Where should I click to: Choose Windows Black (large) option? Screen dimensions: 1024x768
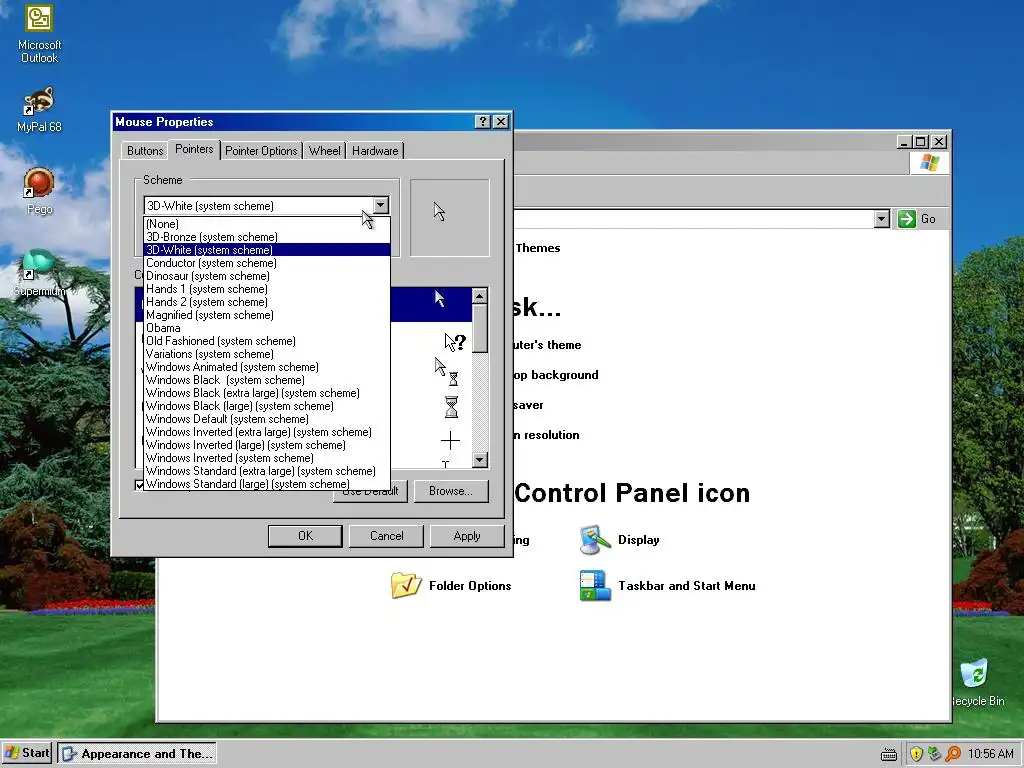pyautogui.click(x=266, y=406)
